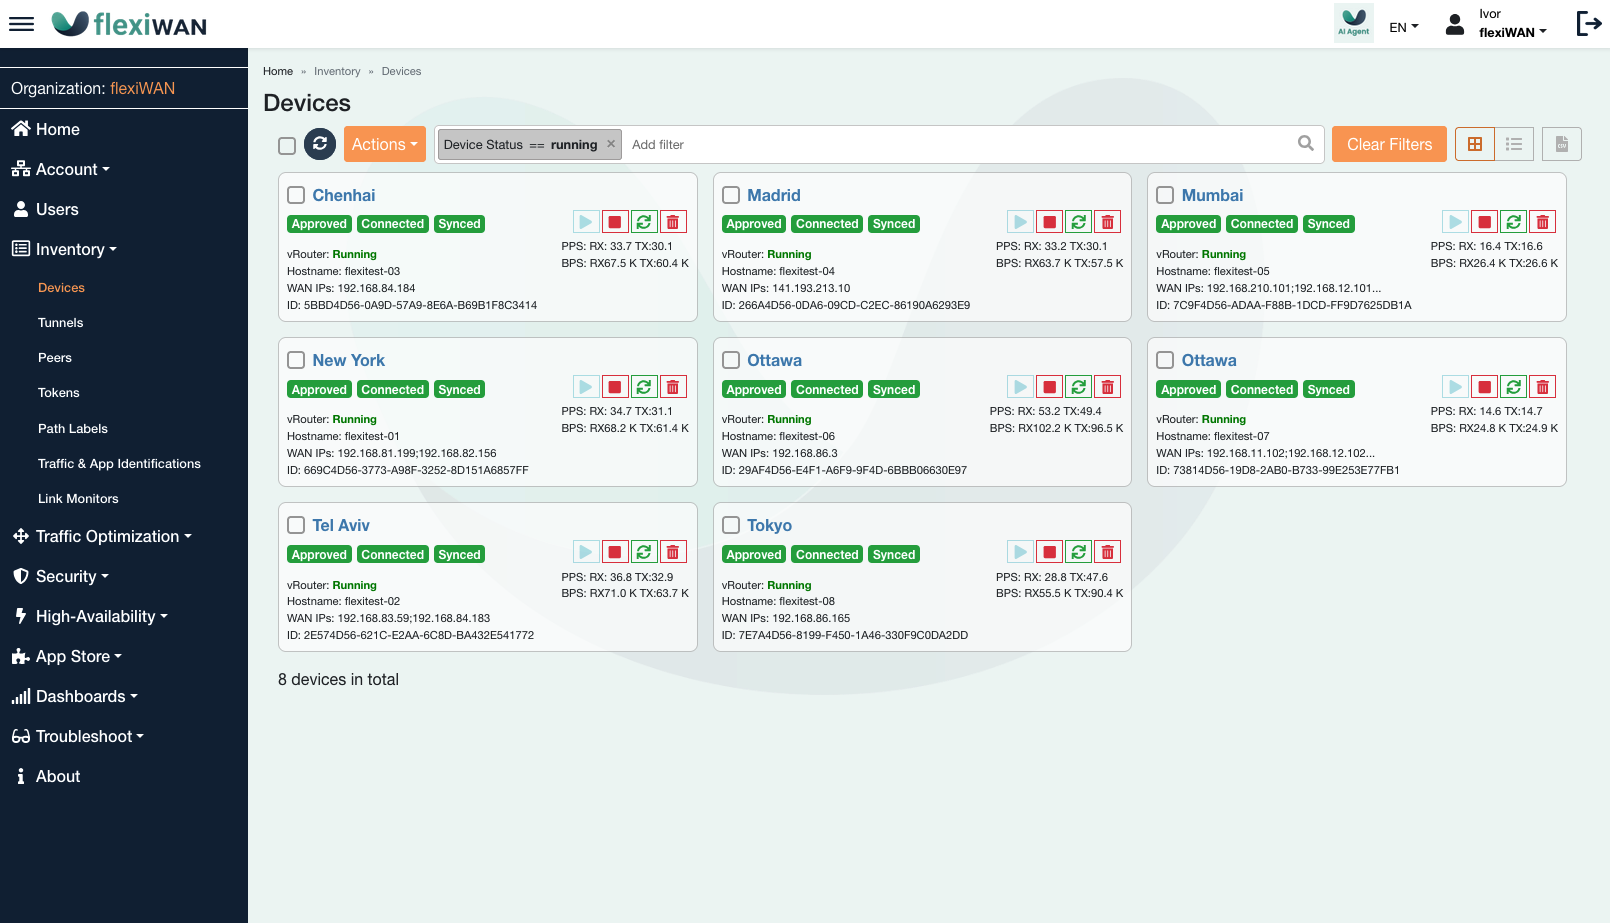Image resolution: width=1610 pixels, height=923 pixels.
Task: Tick the Tel Aviv device checkbox
Action: click(x=296, y=525)
